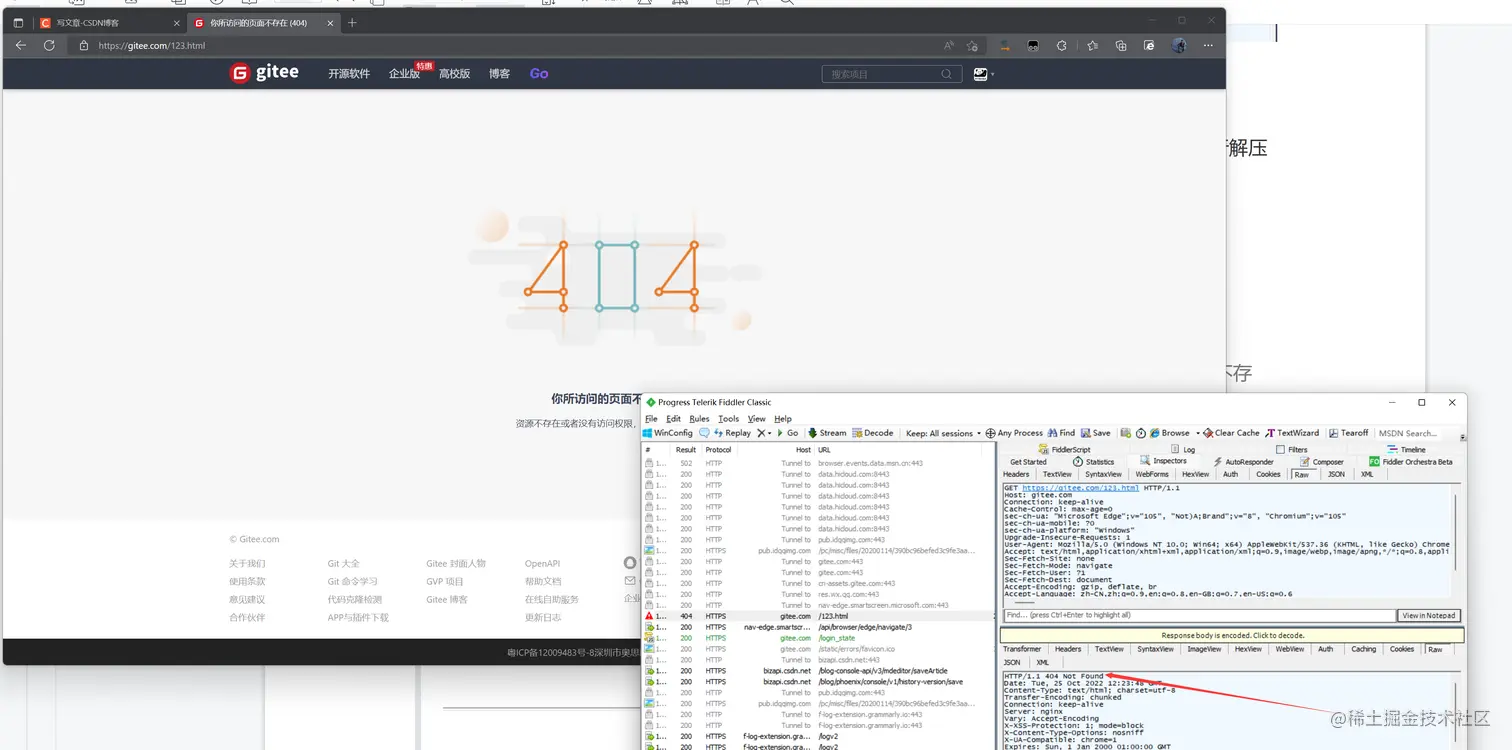1512x750 pixels.
Task: Switch to the 写文章-CSDN博客 browser tab
Action: (109, 22)
